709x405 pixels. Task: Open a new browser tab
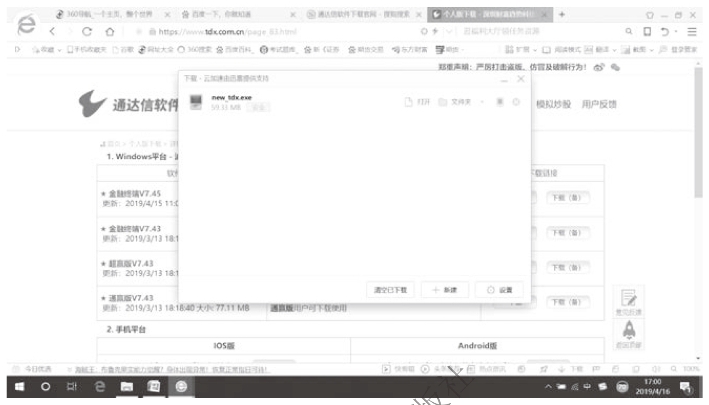tap(562, 14)
